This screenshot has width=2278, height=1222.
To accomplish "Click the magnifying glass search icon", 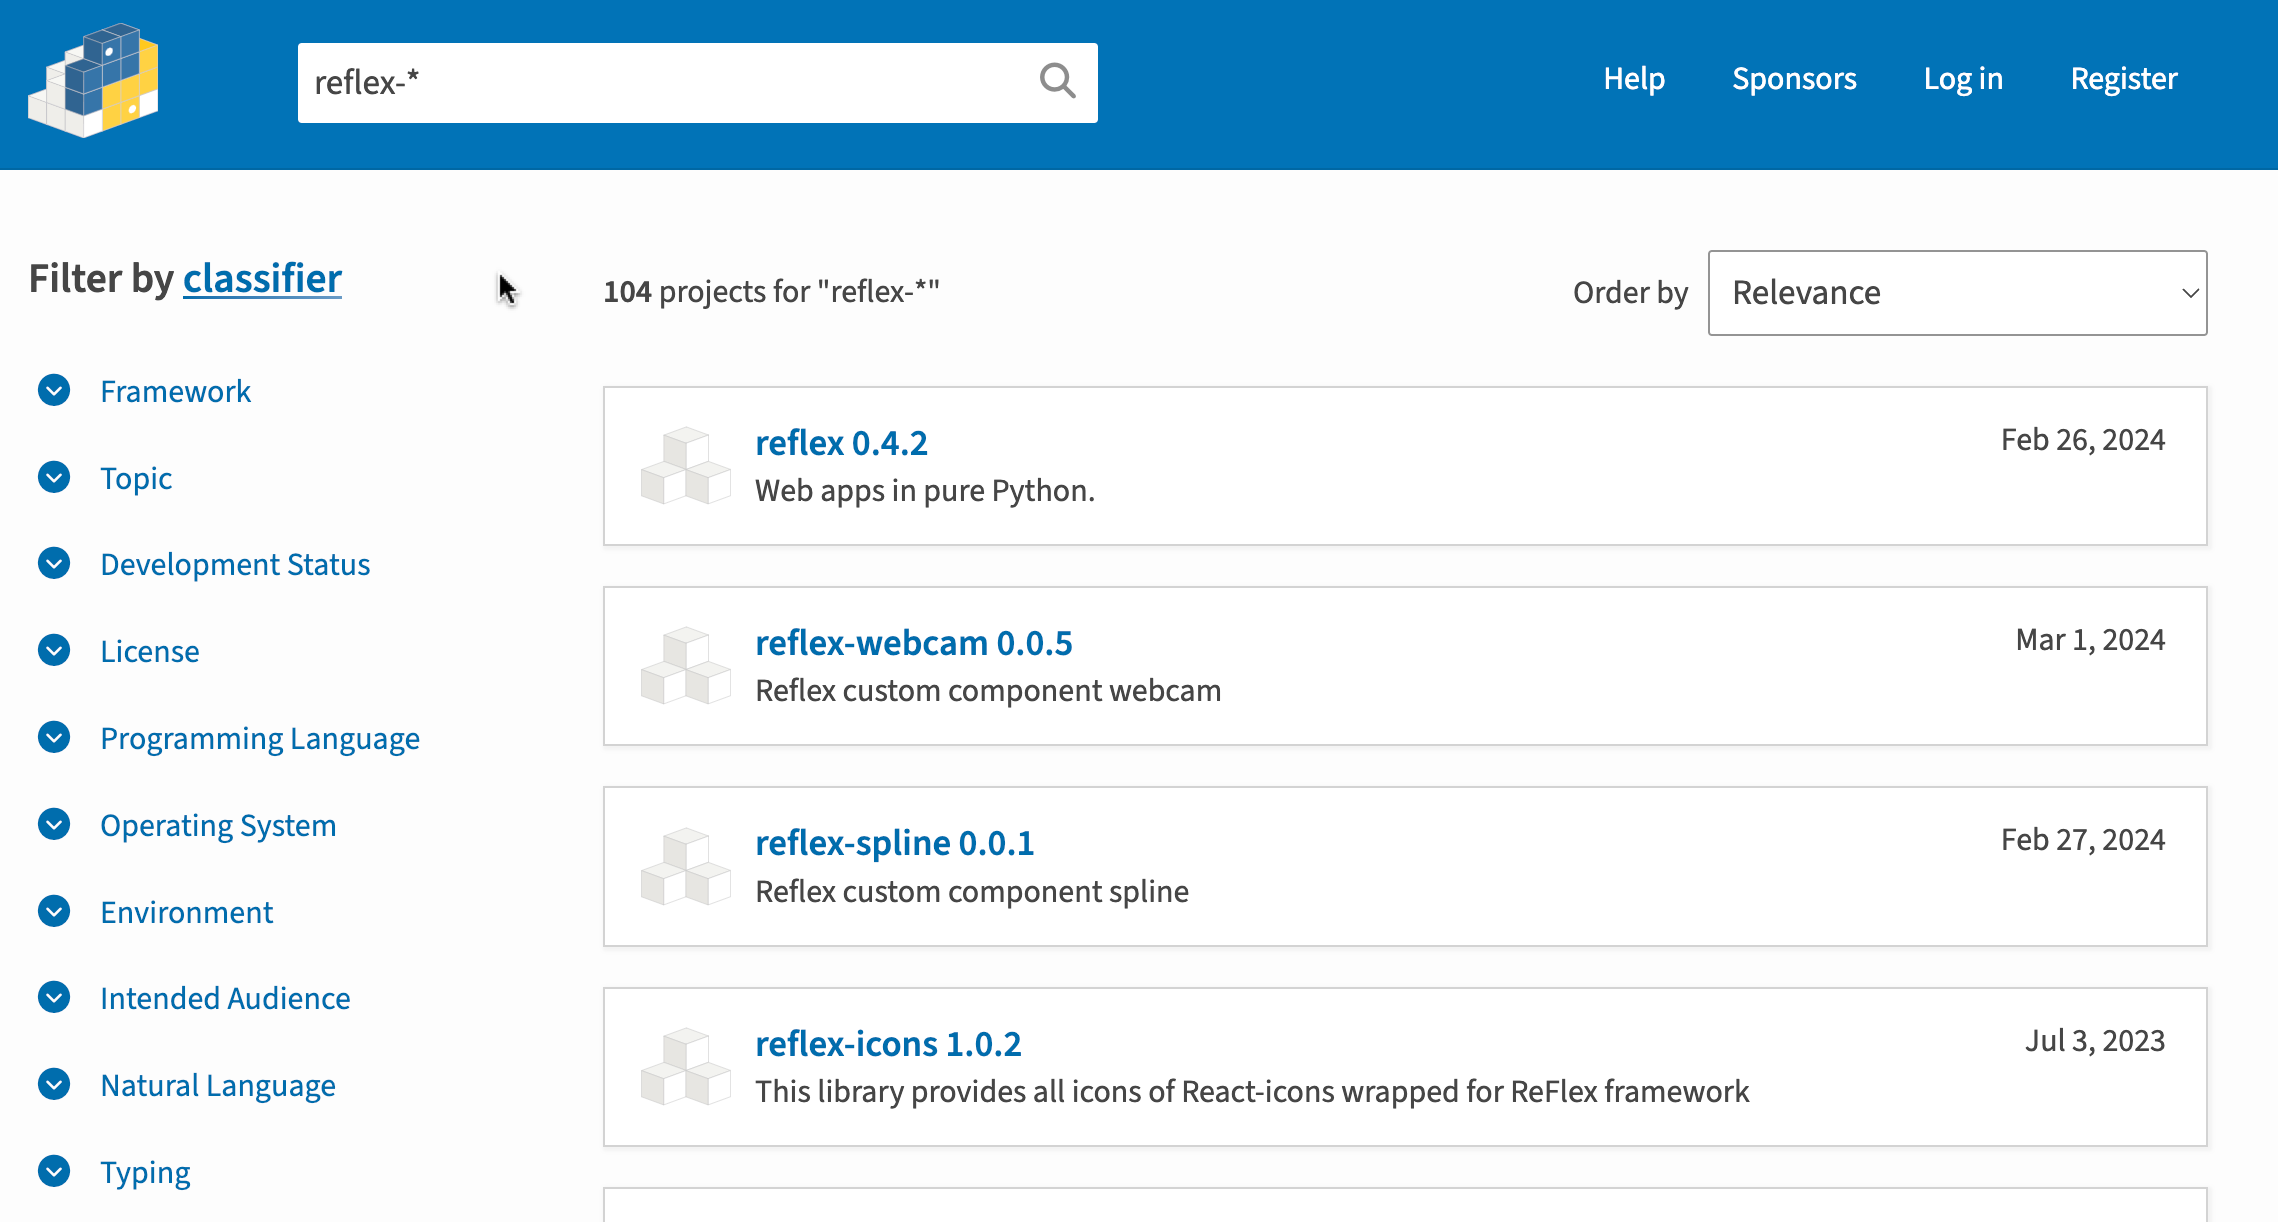I will (x=1057, y=81).
